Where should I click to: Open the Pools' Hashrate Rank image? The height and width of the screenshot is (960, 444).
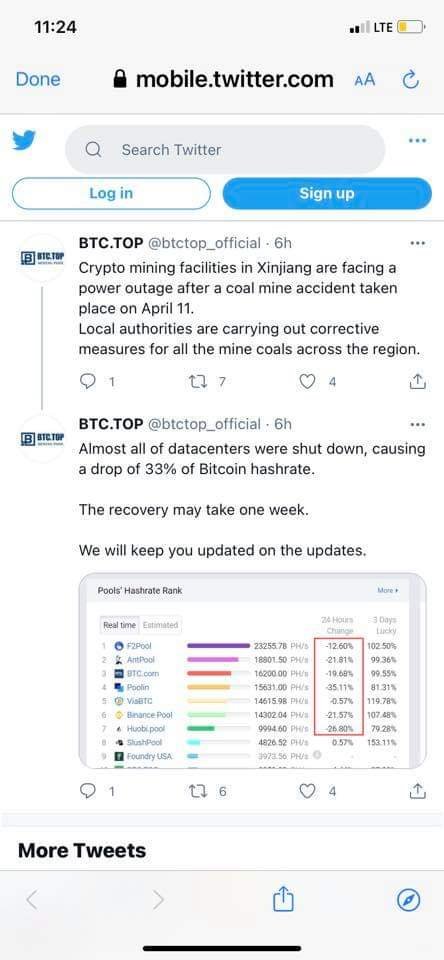point(252,670)
